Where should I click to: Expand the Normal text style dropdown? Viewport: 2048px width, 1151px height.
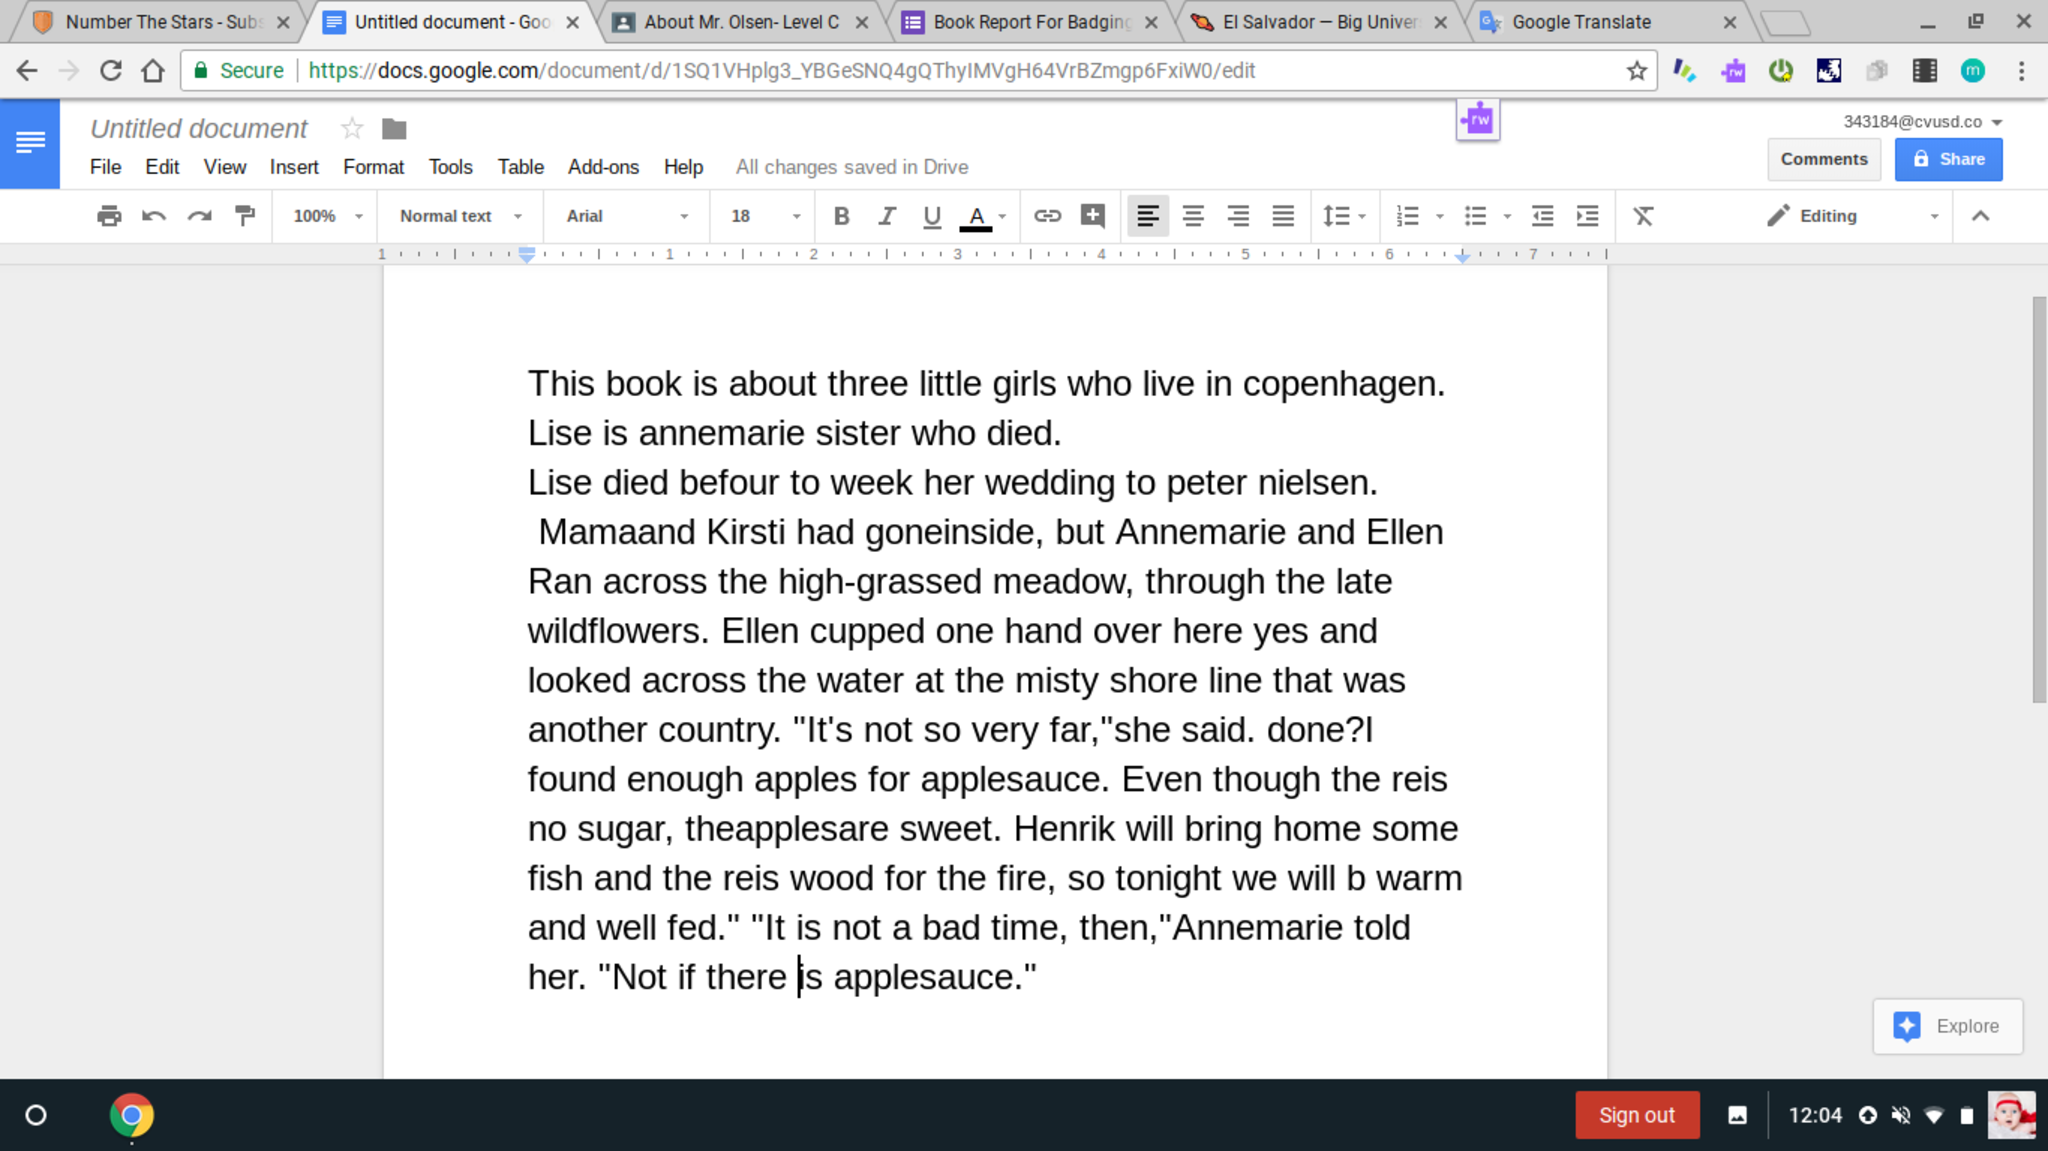[x=460, y=216]
